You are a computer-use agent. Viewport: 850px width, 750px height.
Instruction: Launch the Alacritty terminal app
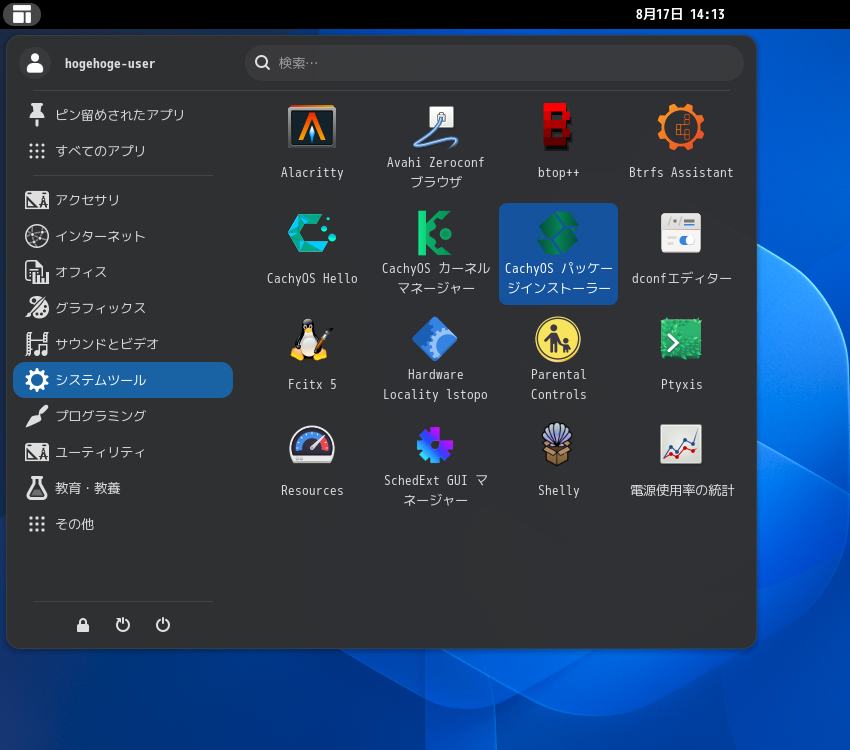pos(312,143)
